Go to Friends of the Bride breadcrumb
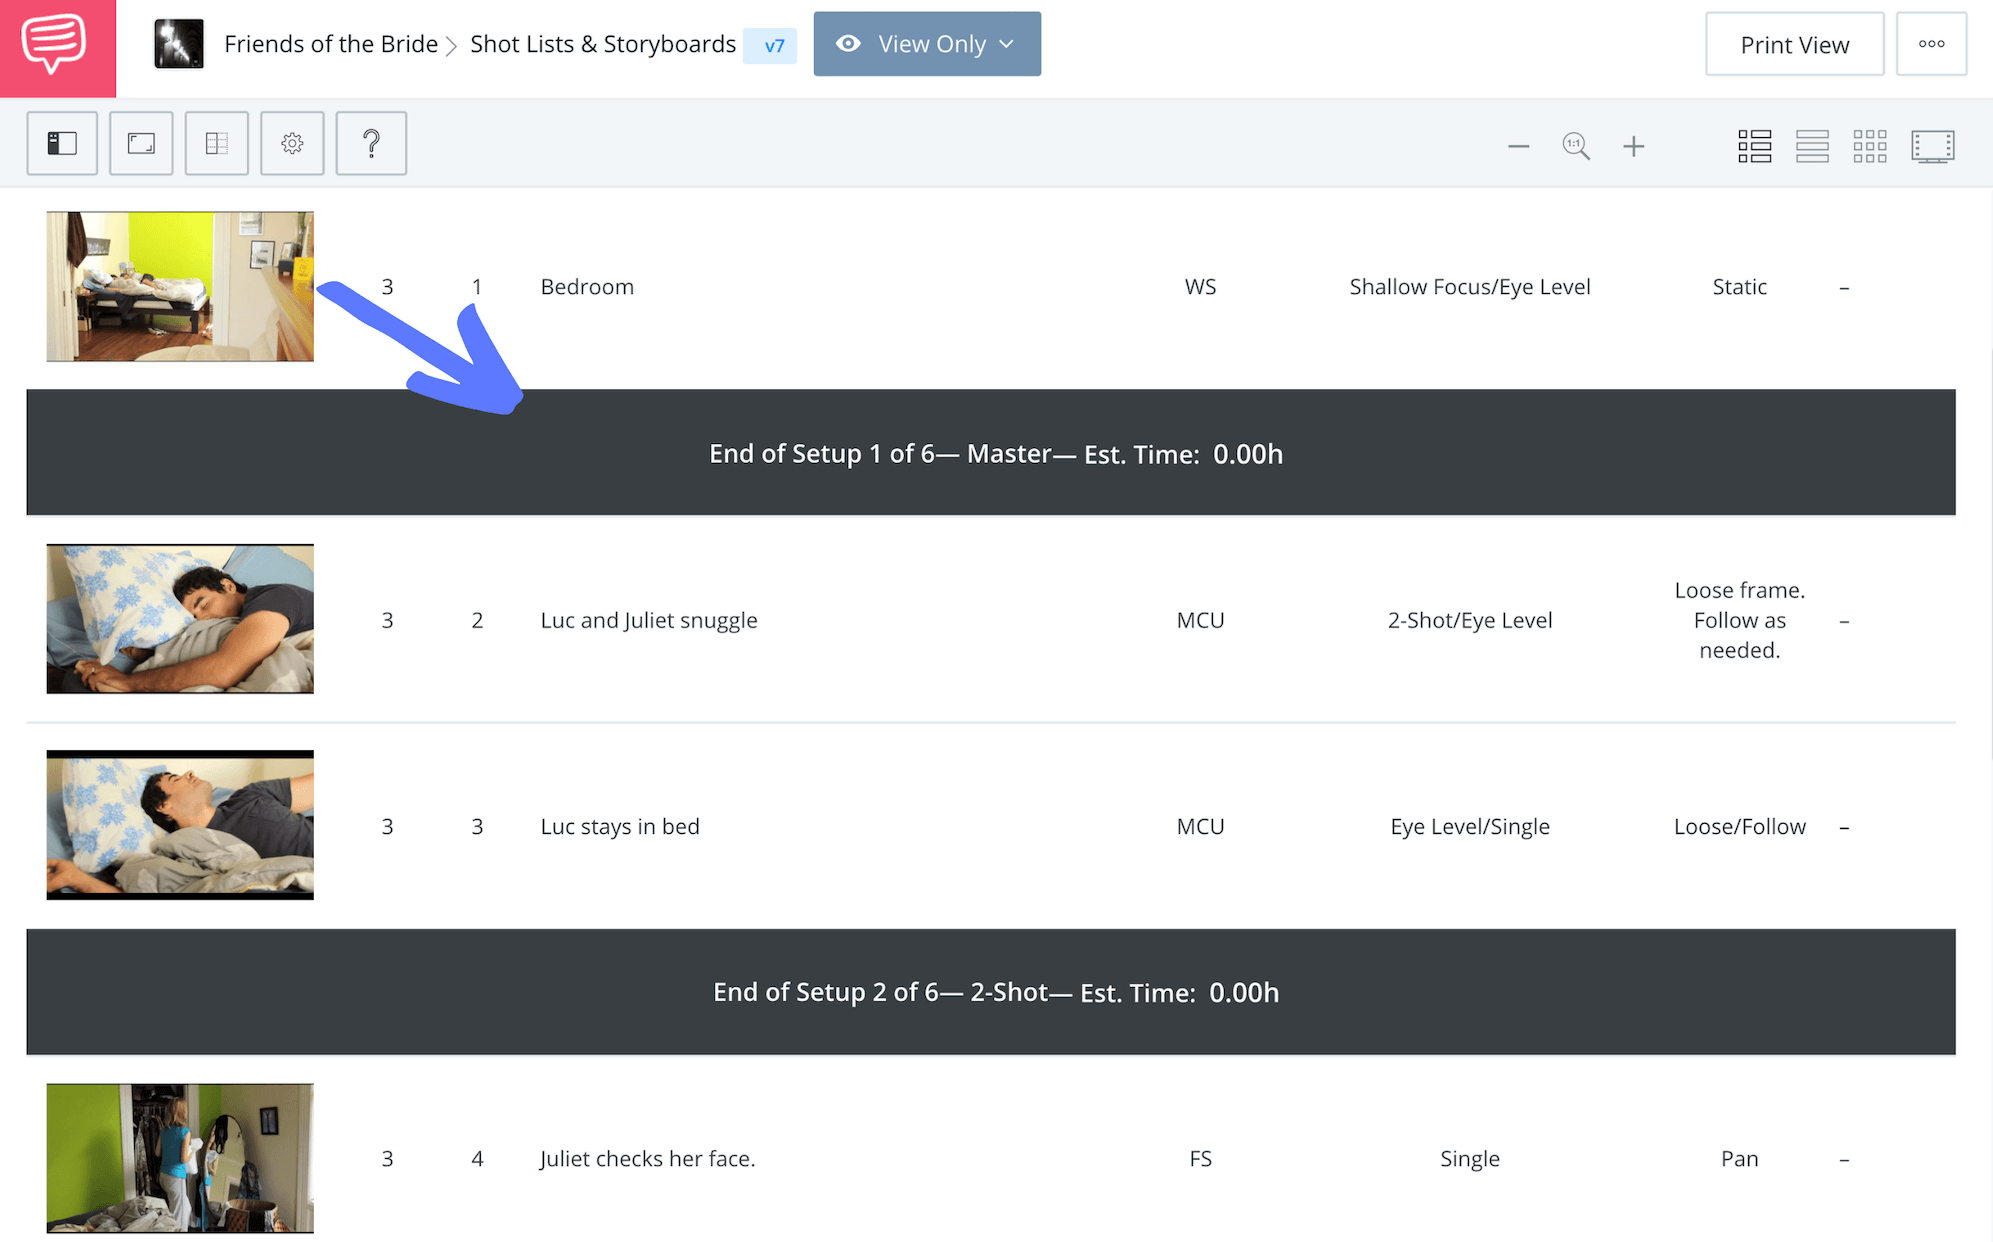 (330, 44)
